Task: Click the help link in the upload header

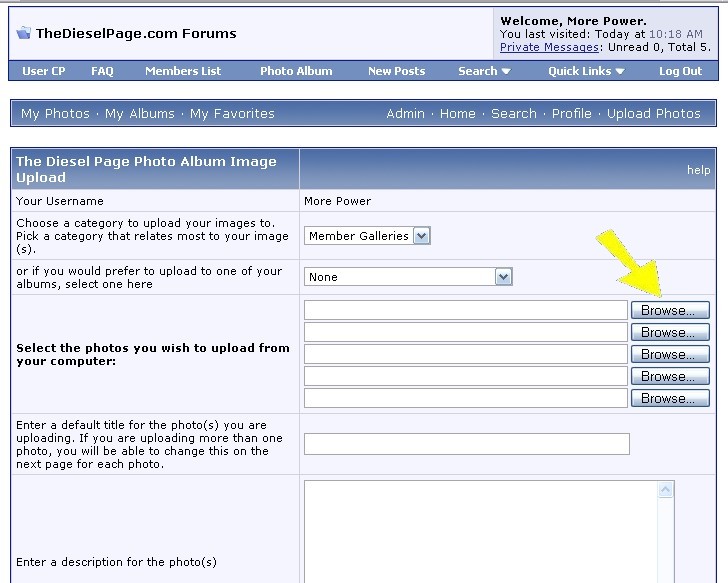Action: pyautogui.click(x=698, y=170)
